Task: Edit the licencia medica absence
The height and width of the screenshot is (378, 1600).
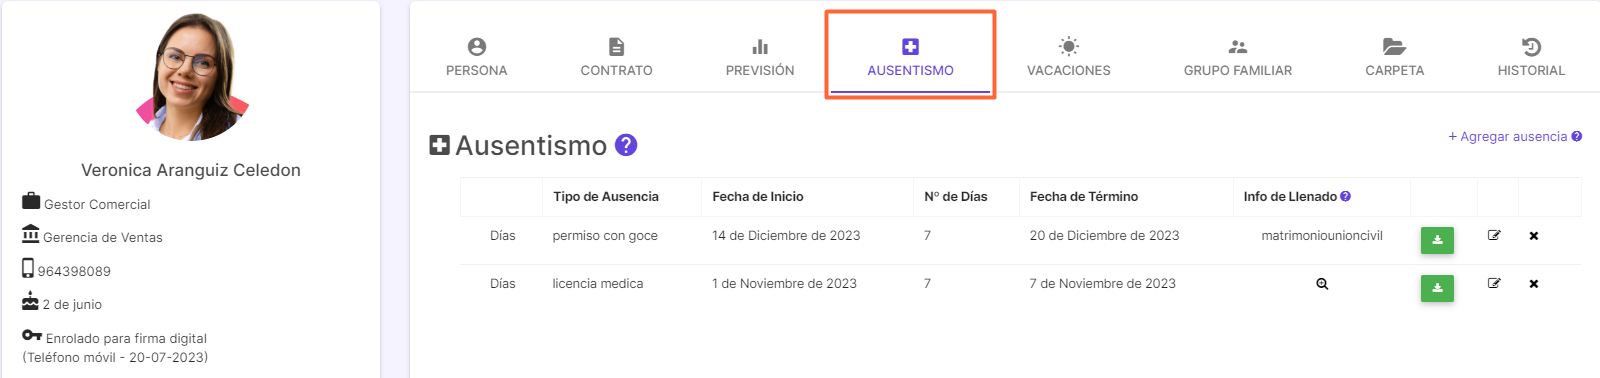Action: pos(1494,284)
